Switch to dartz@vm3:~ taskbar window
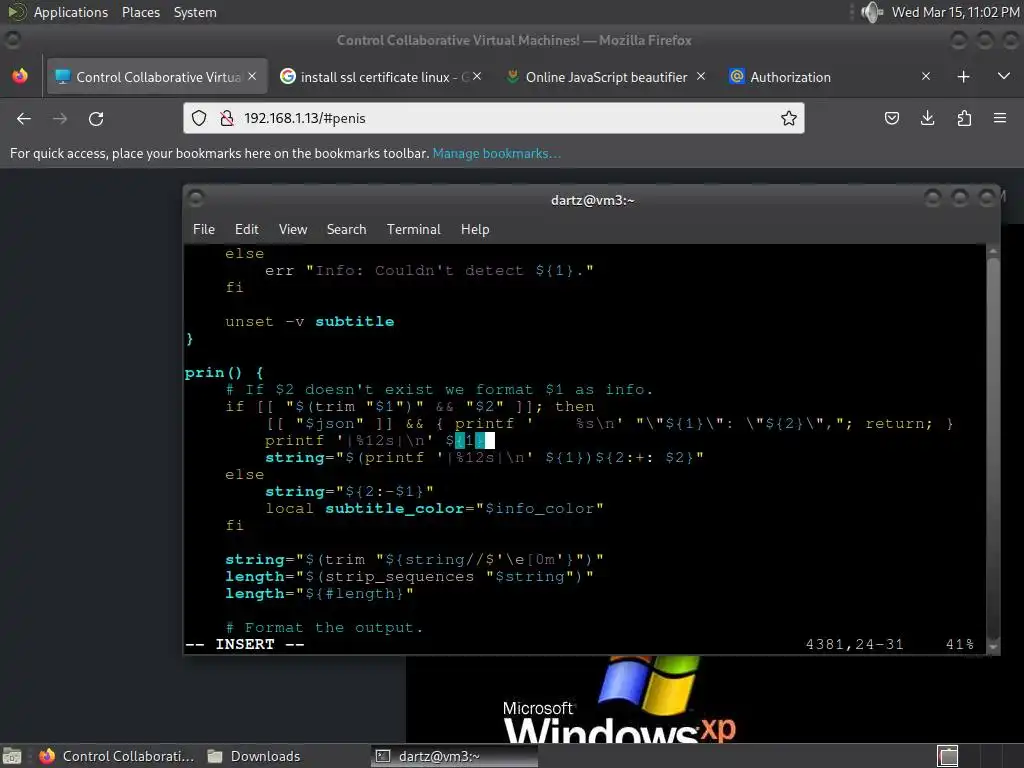 coord(454,756)
